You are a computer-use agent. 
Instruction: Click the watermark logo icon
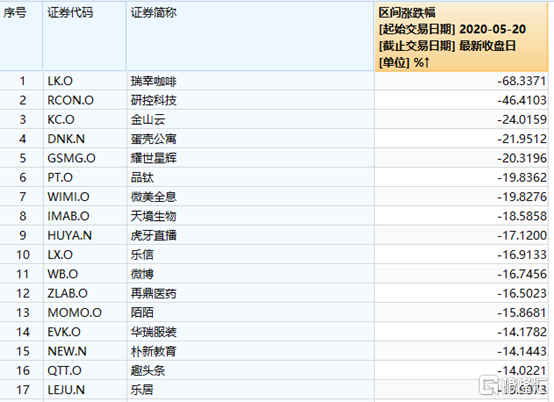tap(488, 385)
